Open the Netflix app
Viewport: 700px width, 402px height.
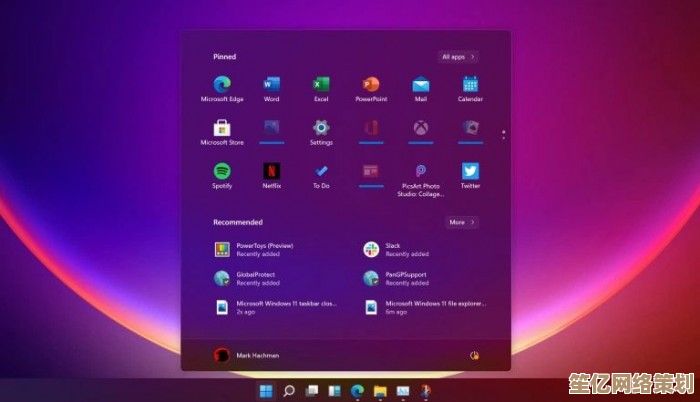click(x=271, y=176)
